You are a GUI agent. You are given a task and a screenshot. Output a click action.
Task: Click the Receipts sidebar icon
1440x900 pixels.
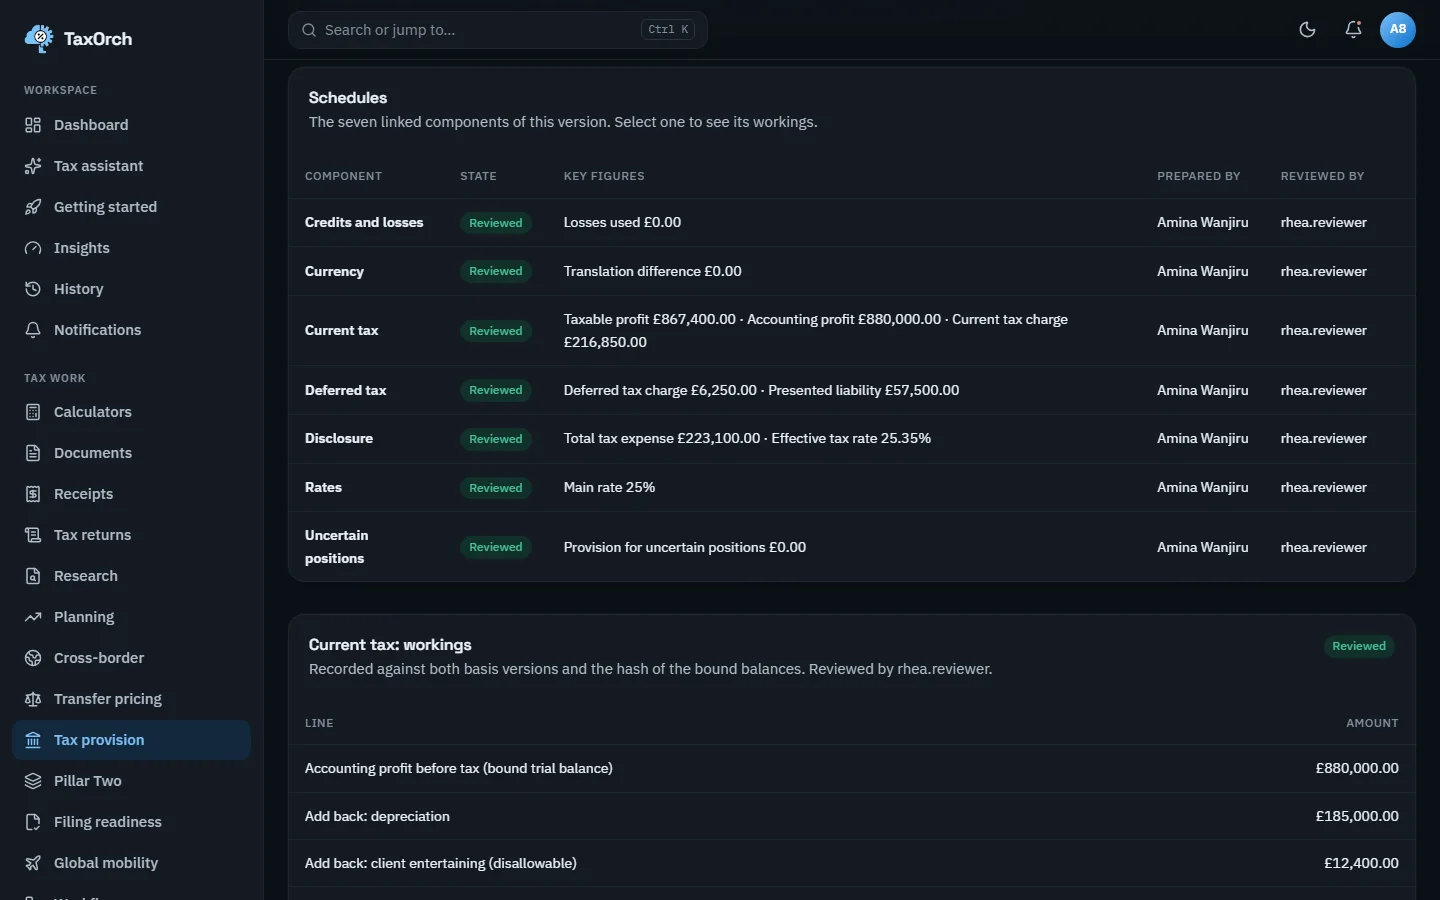coord(33,494)
